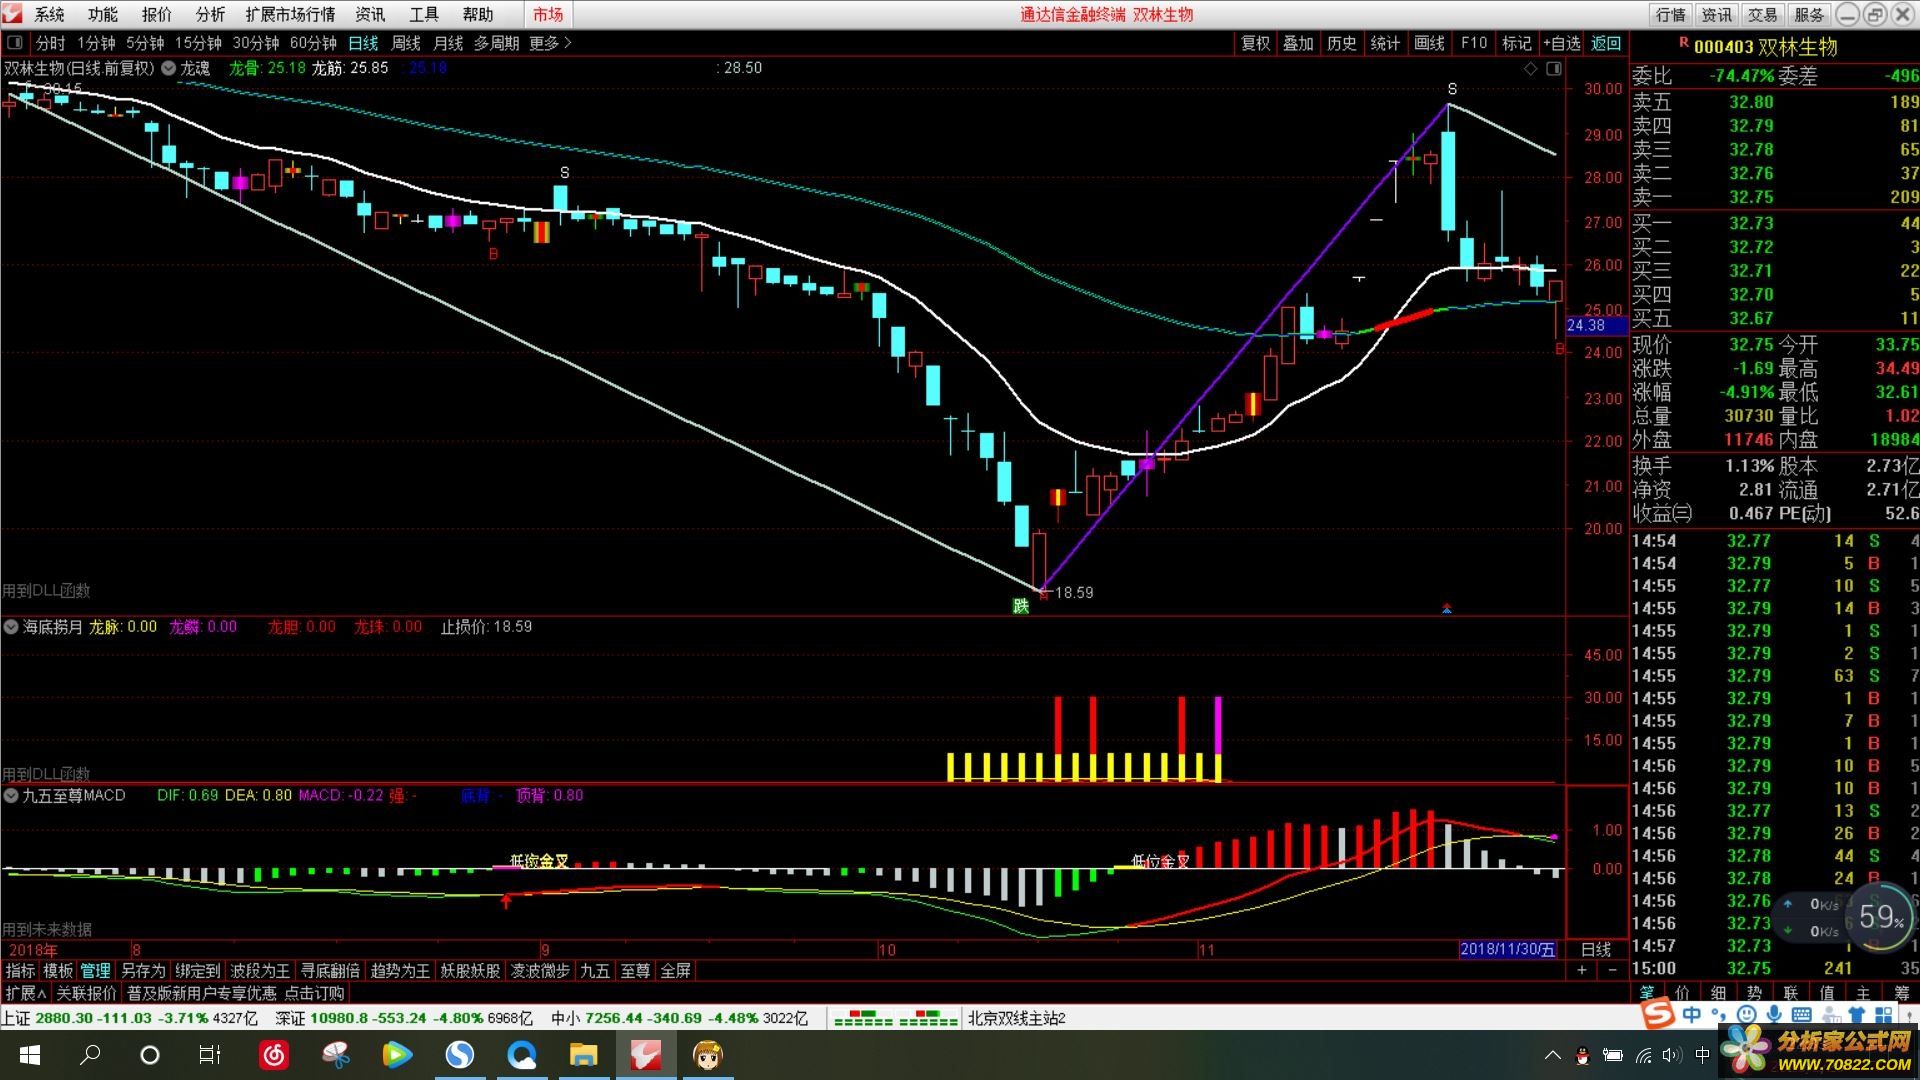Switch to 月线 monthly chart
The height and width of the screenshot is (1080, 1920).
pyautogui.click(x=448, y=43)
